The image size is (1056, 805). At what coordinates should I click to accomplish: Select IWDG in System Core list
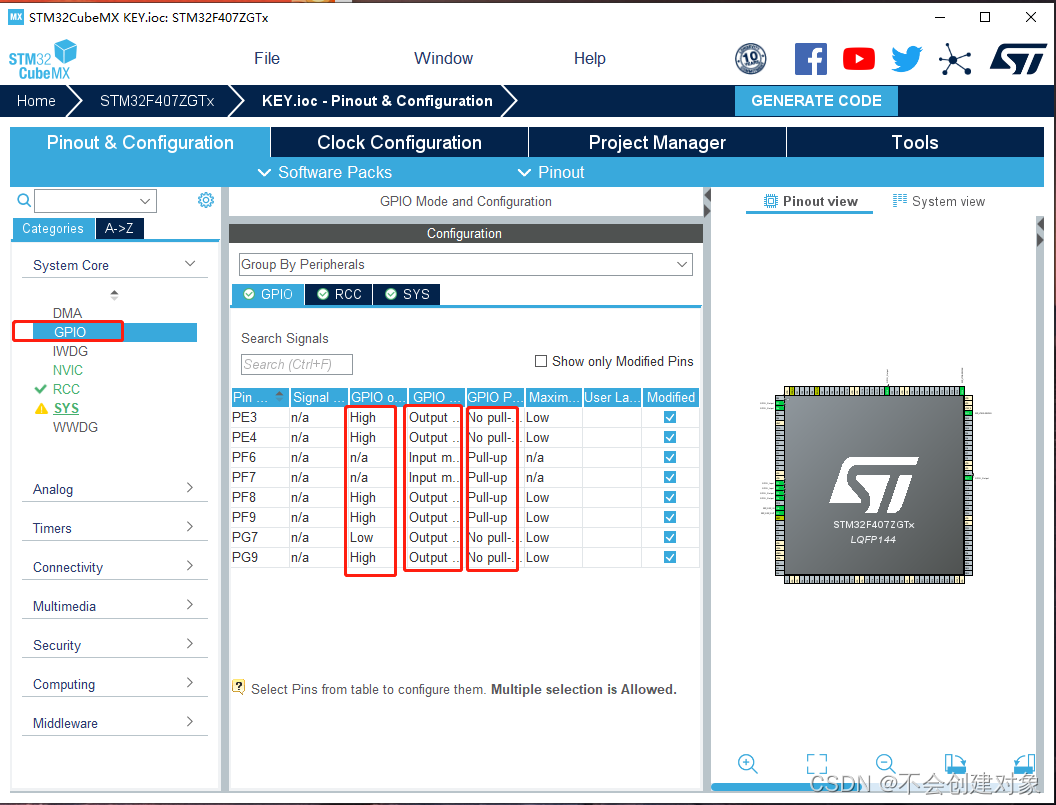pyautogui.click(x=70, y=351)
